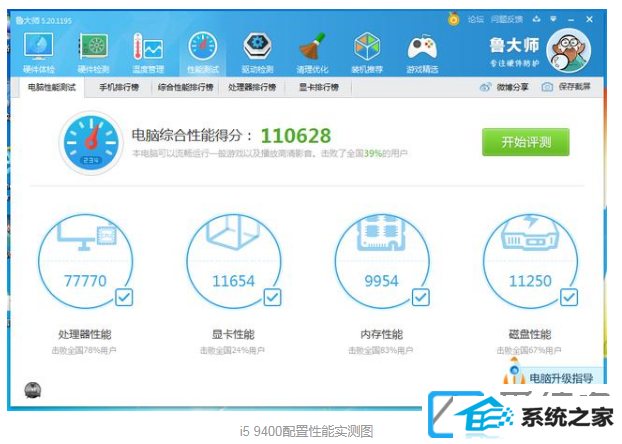Viewport: 622px width, 444px height.
Task: Open the 问题反馈 feedback link
Action: [507, 19]
